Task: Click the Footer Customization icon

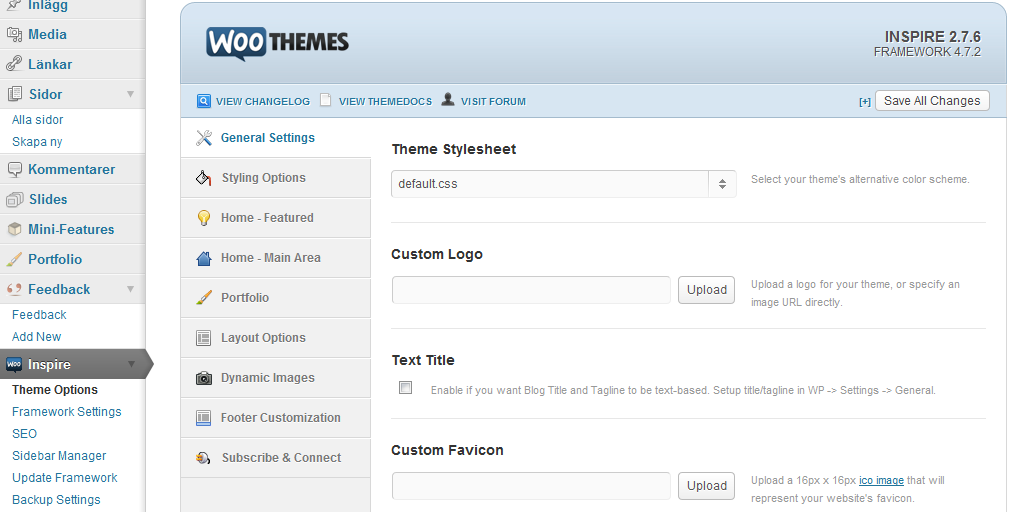Action: 204,418
